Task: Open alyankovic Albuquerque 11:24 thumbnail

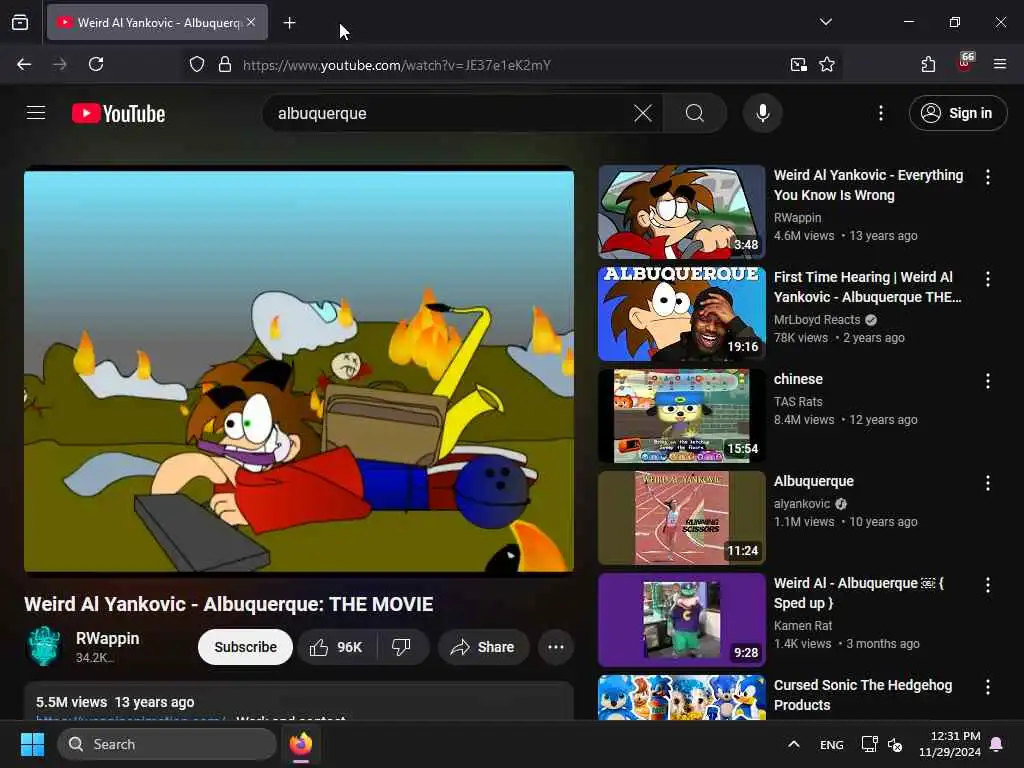Action: click(x=682, y=517)
